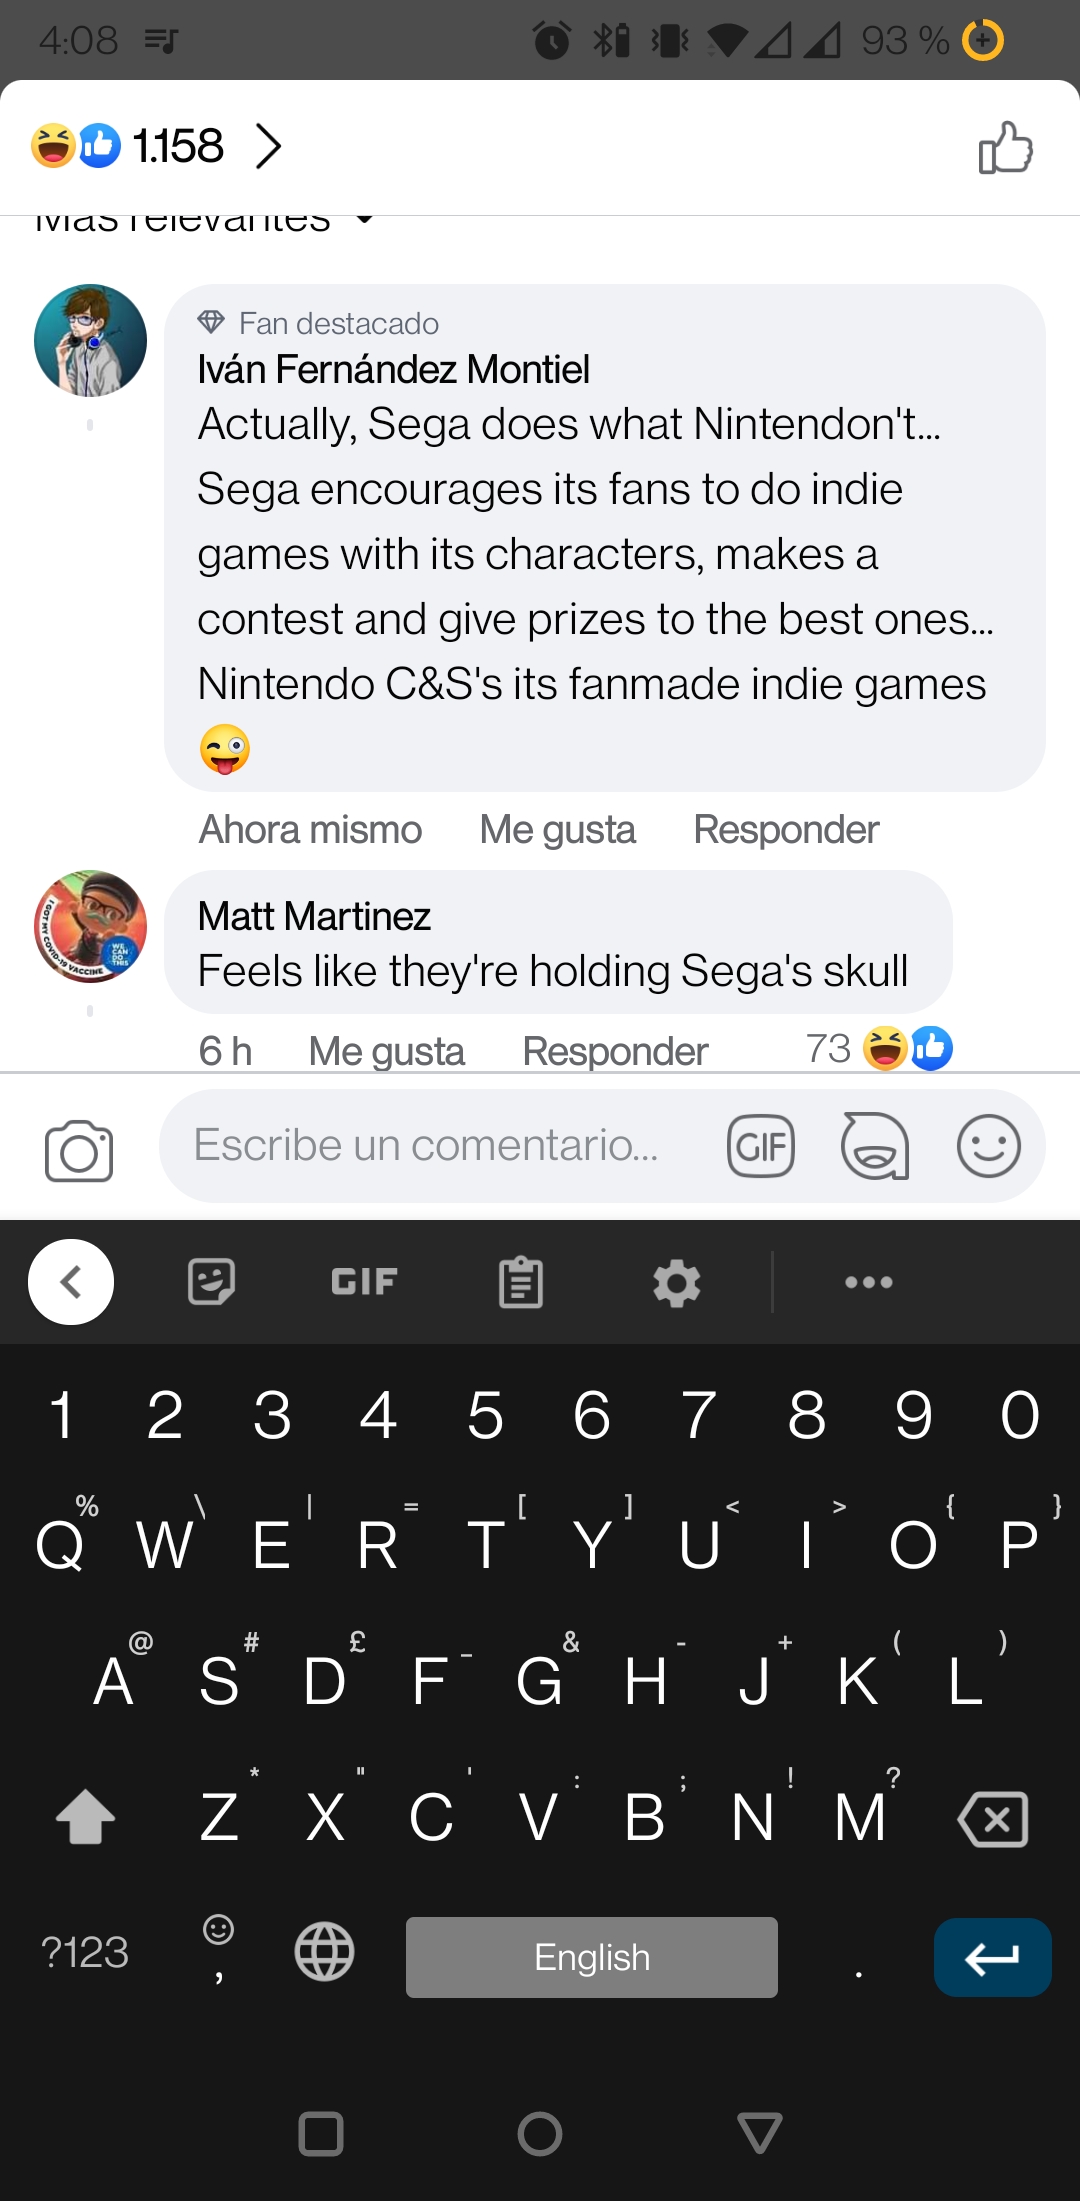Switch keyboard language with globe key
The height and width of the screenshot is (2201, 1080).
[x=325, y=1951]
